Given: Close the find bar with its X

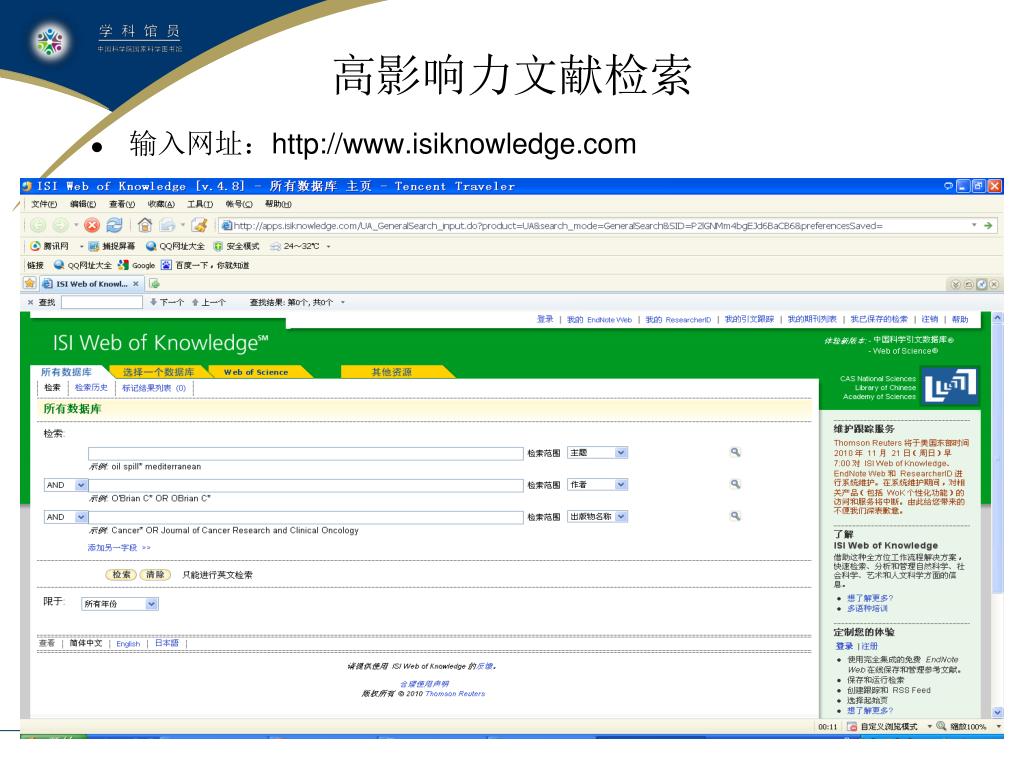Looking at the screenshot, I should (30, 302).
